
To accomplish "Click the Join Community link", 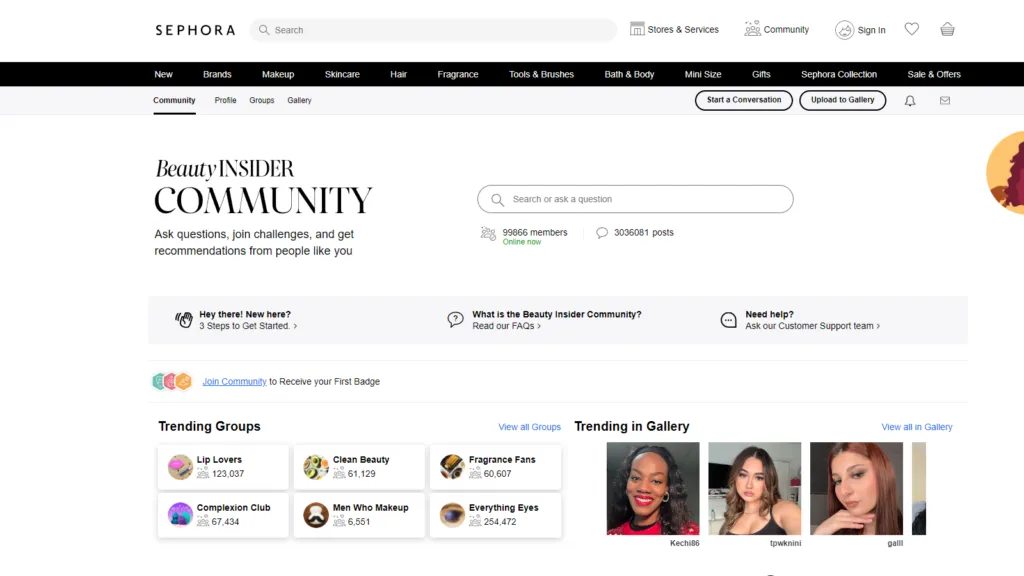I will [234, 382].
